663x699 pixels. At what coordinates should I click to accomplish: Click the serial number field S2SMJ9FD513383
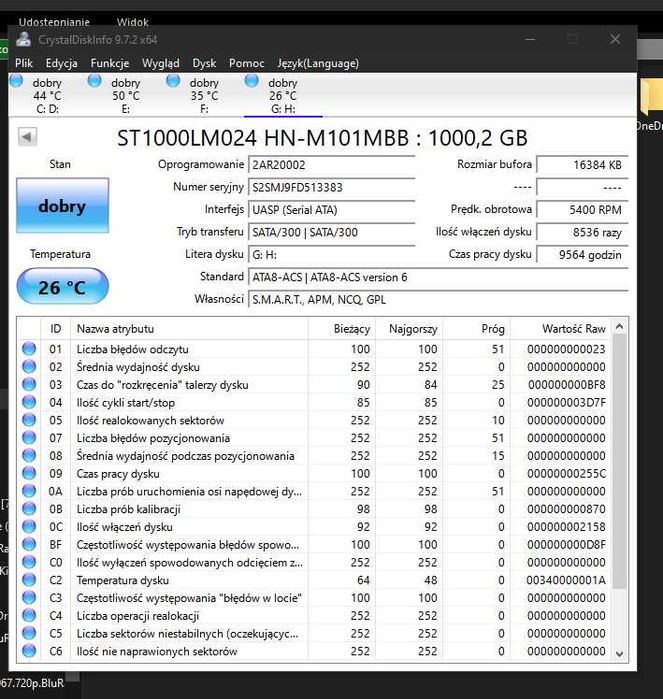pyautogui.click(x=332, y=187)
